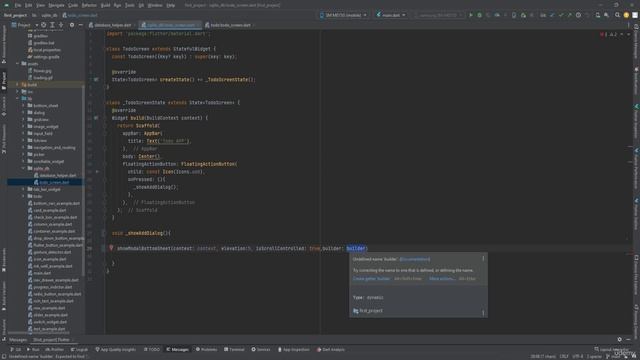Image resolution: width=640 pixels, height=360 pixels.
Task: Open the Project view mode dropdown
Action: [x=24, y=25]
